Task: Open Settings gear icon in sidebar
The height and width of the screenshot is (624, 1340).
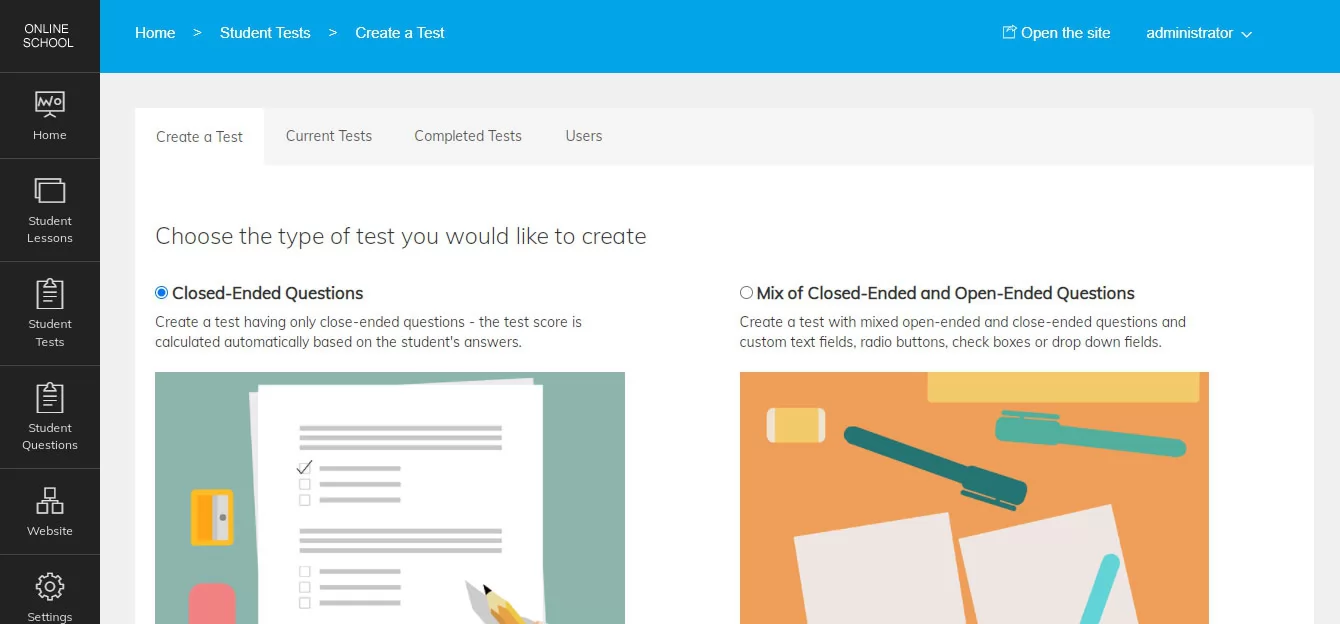Action: [x=49, y=587]
